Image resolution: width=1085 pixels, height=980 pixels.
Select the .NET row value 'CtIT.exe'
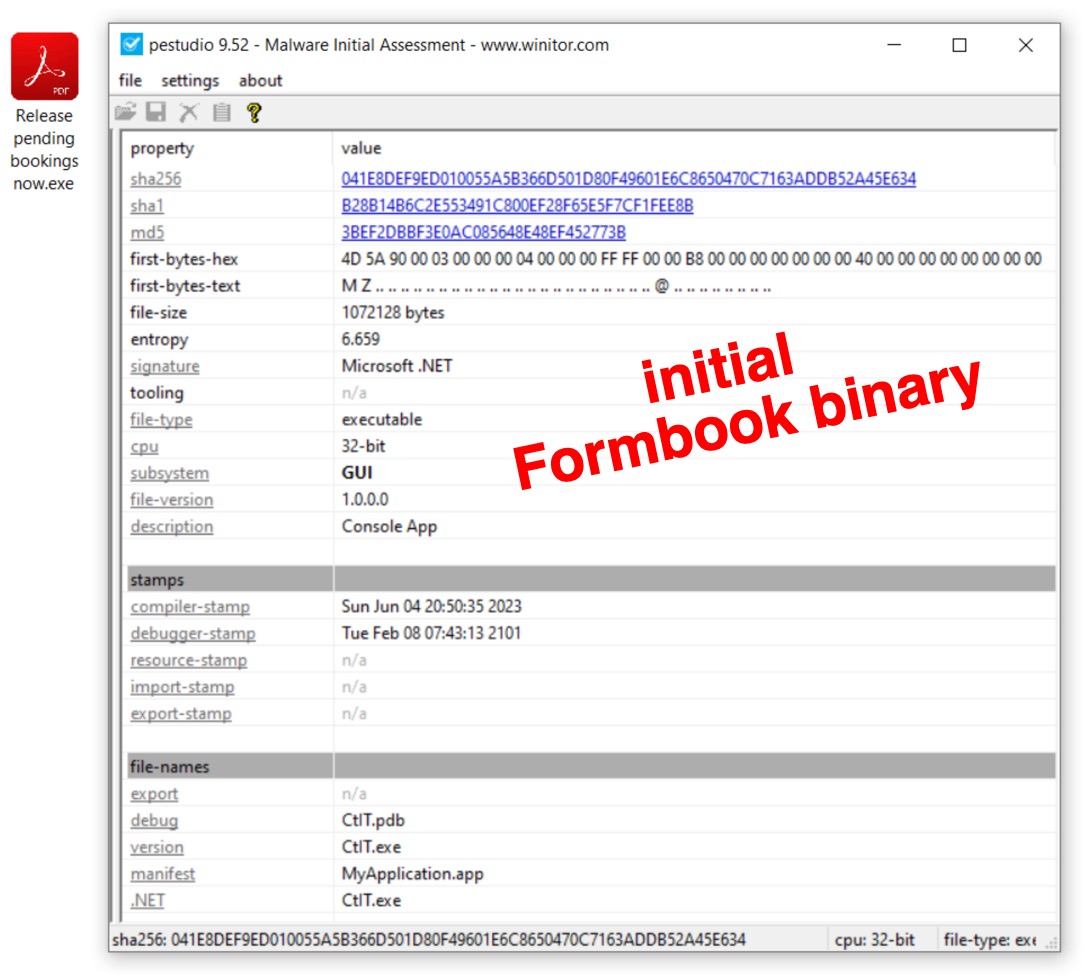pyautogui.click(x=371, y=900)
